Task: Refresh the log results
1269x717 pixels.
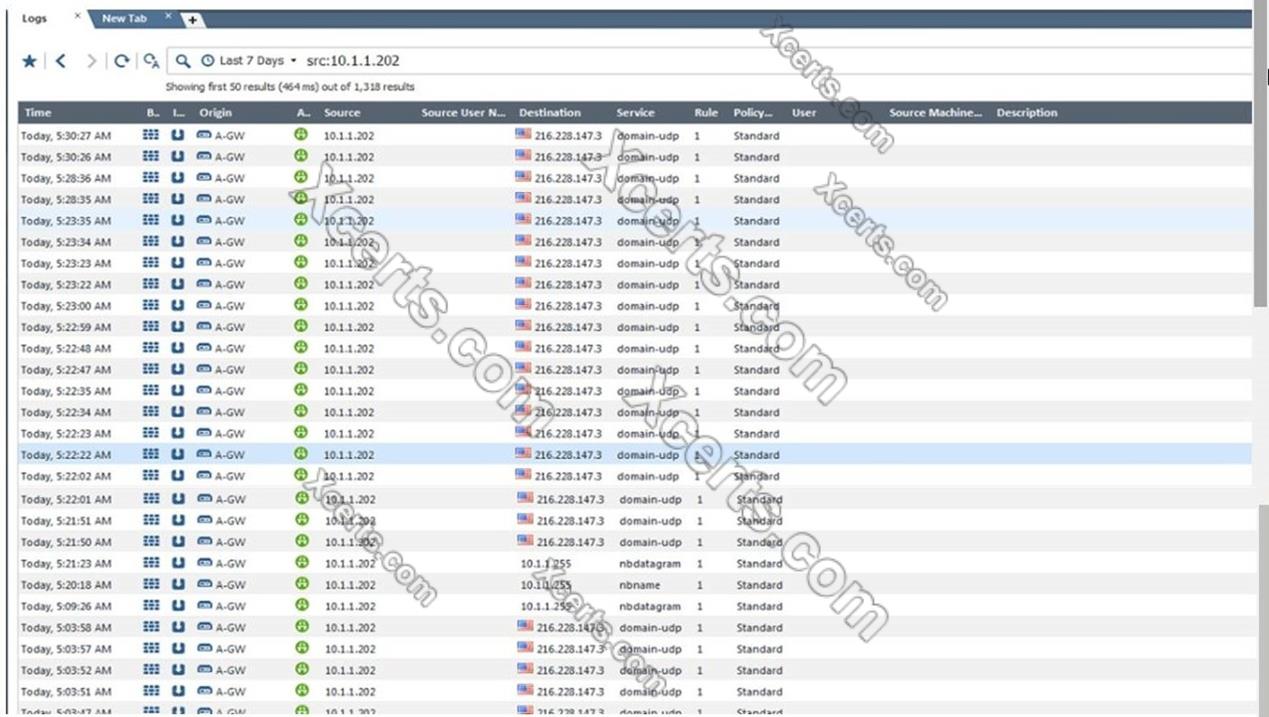Action: pos(121,61)
